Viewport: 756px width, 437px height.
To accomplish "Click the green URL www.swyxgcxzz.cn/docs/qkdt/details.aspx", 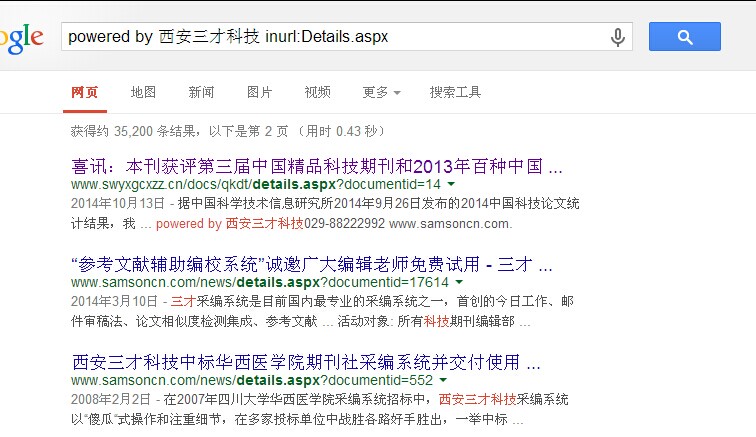I will [x=256, y=184].
